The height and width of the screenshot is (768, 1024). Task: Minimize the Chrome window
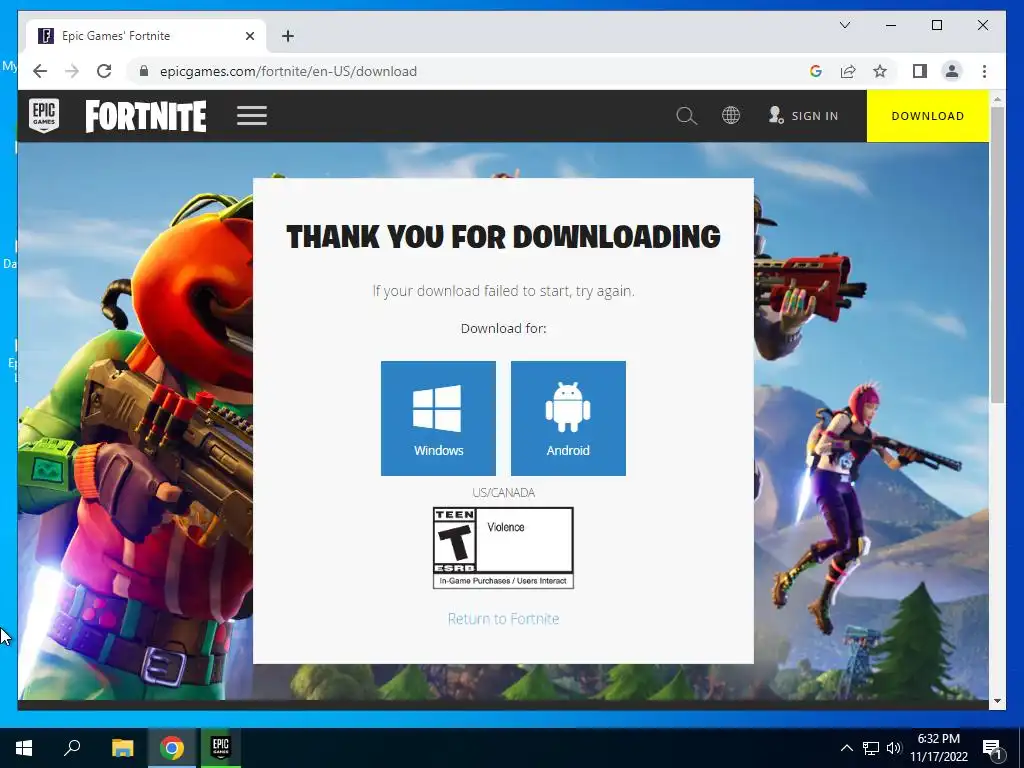click(891, 25)
